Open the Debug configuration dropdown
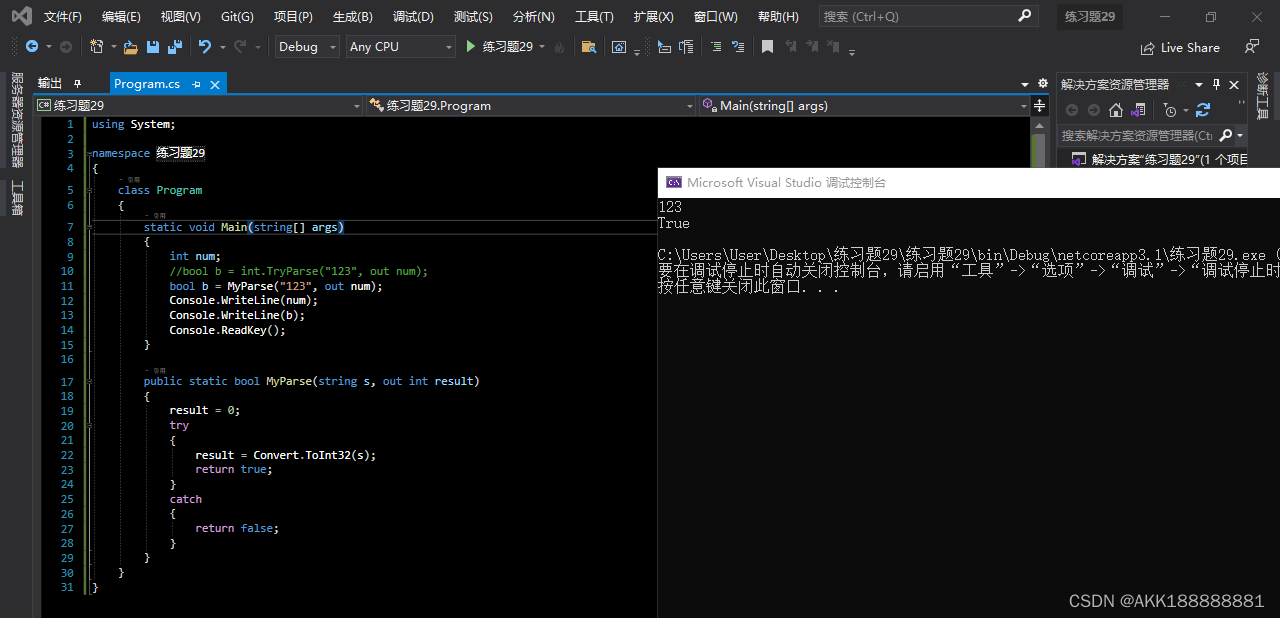This screenshot has height=618, width=1280. coord(308,47)
